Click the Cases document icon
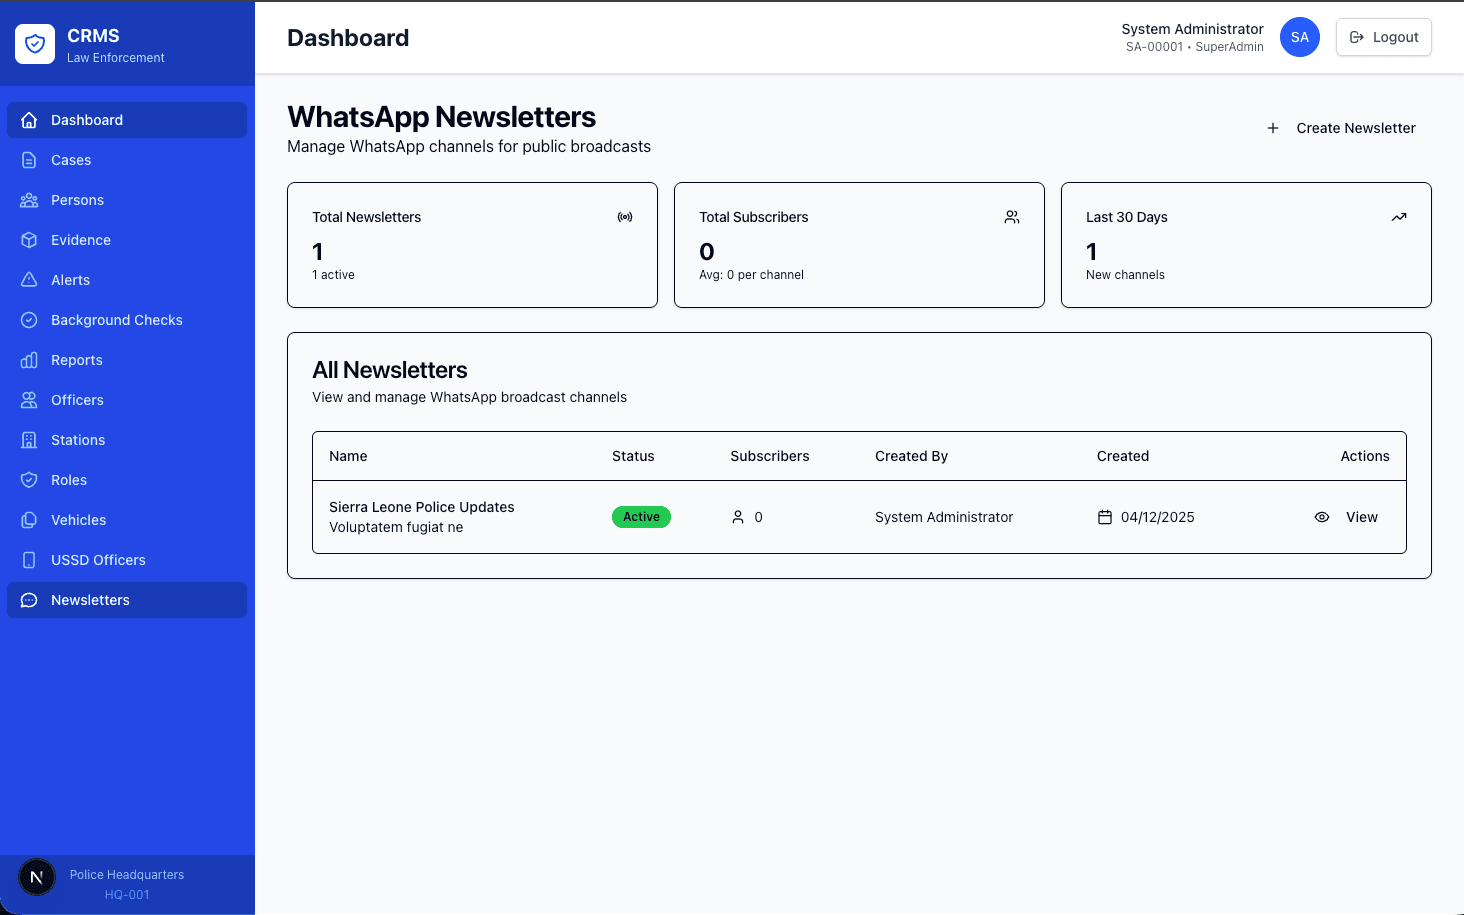 [29, 160]
